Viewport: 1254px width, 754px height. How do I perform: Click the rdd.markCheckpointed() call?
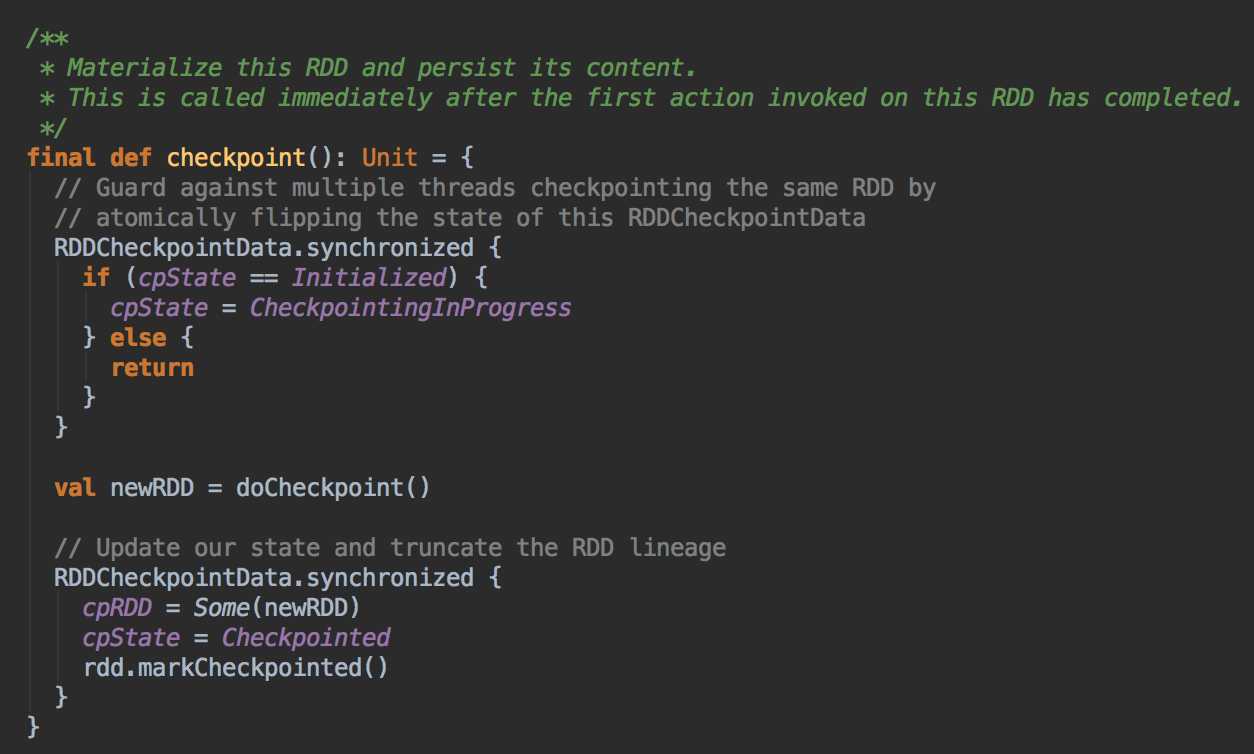[235, 668]
